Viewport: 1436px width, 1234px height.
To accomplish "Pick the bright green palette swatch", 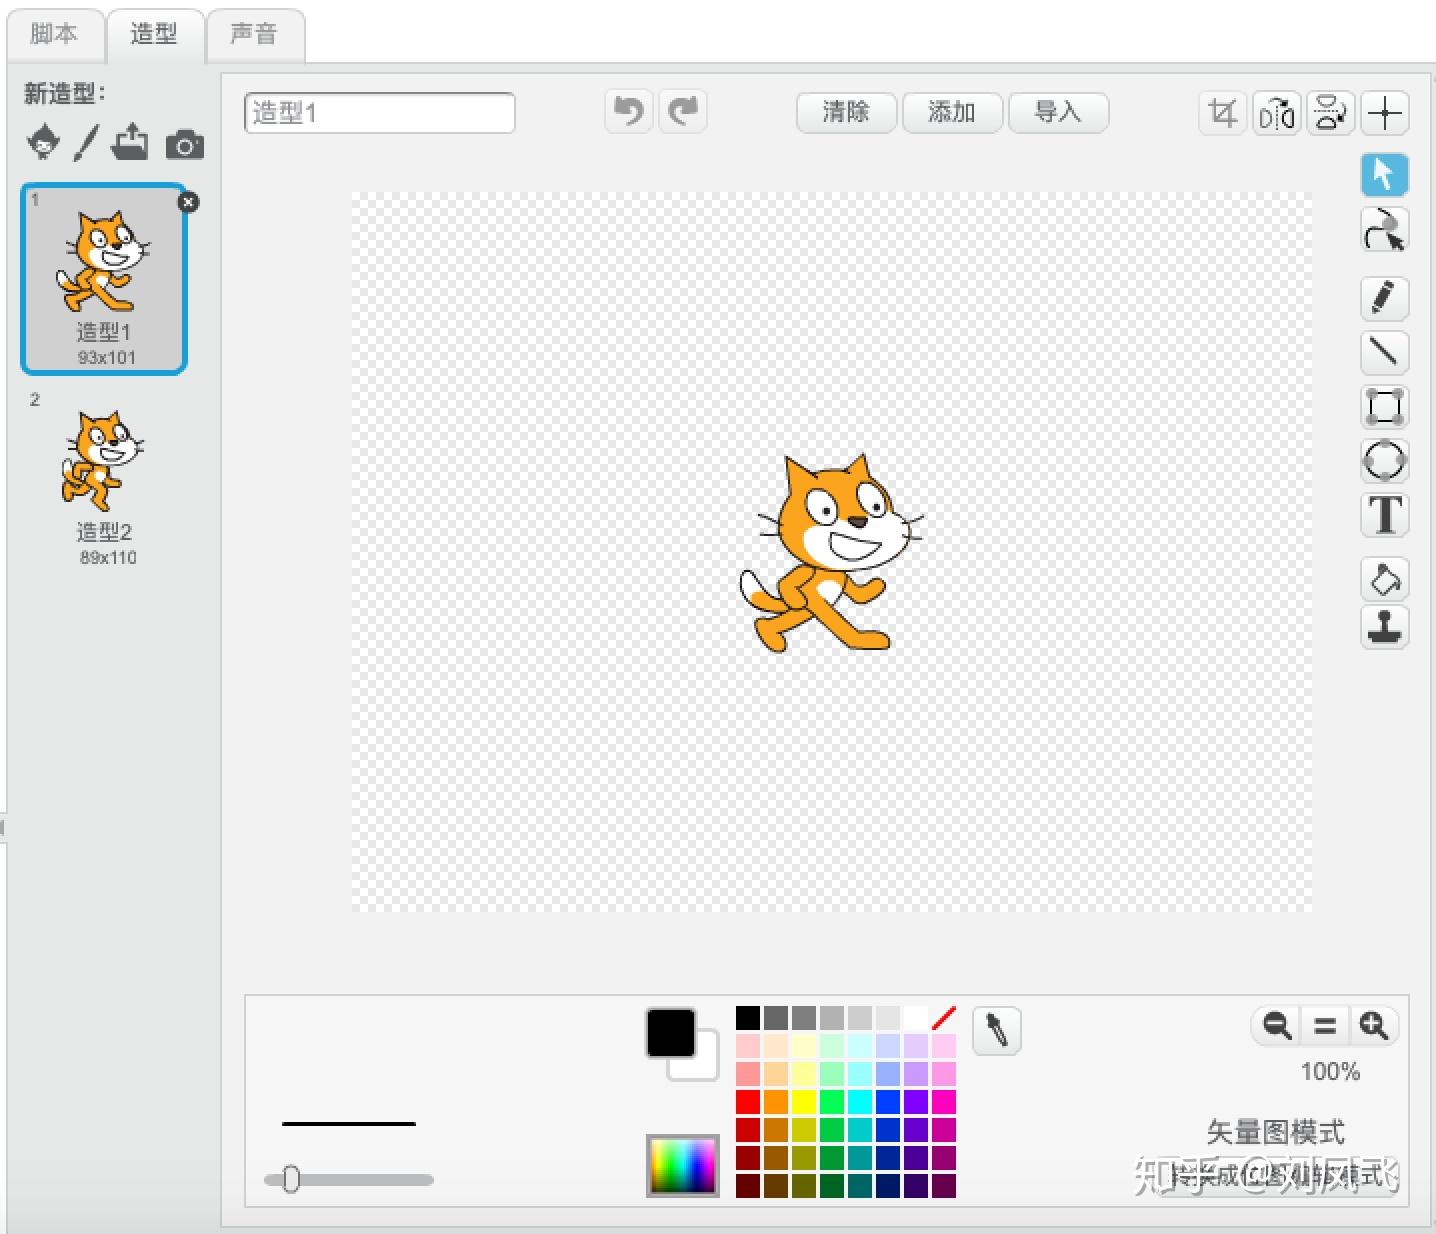I will [832, 1102].
